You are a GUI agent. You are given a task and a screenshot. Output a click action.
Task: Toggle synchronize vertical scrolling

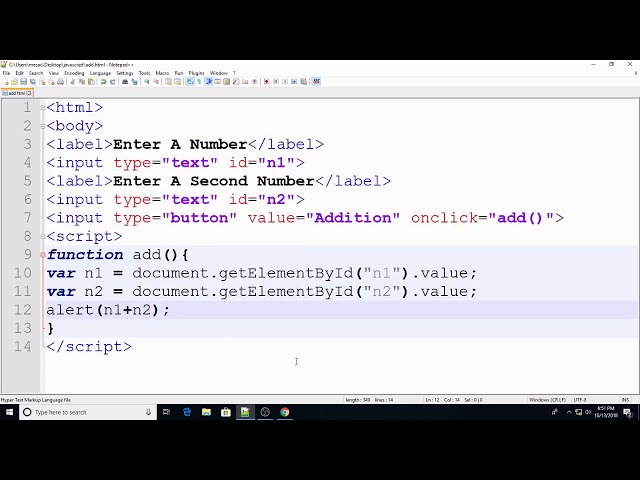click(168, 82)
